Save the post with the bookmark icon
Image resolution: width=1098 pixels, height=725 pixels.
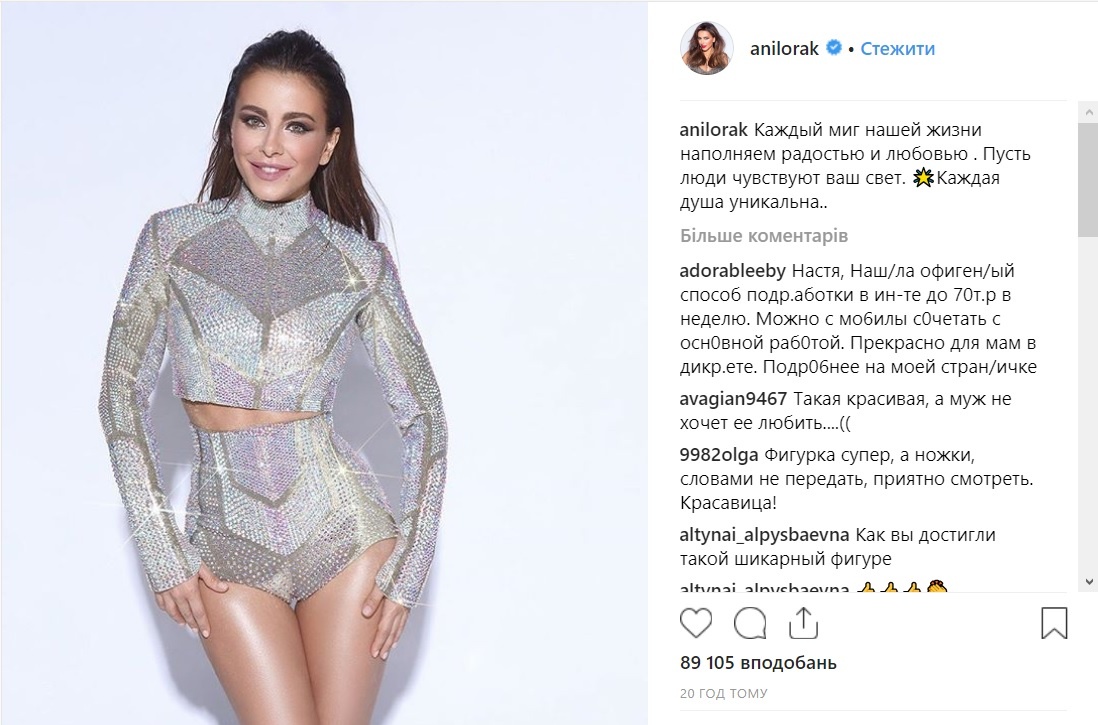[x=1054, y=623]
